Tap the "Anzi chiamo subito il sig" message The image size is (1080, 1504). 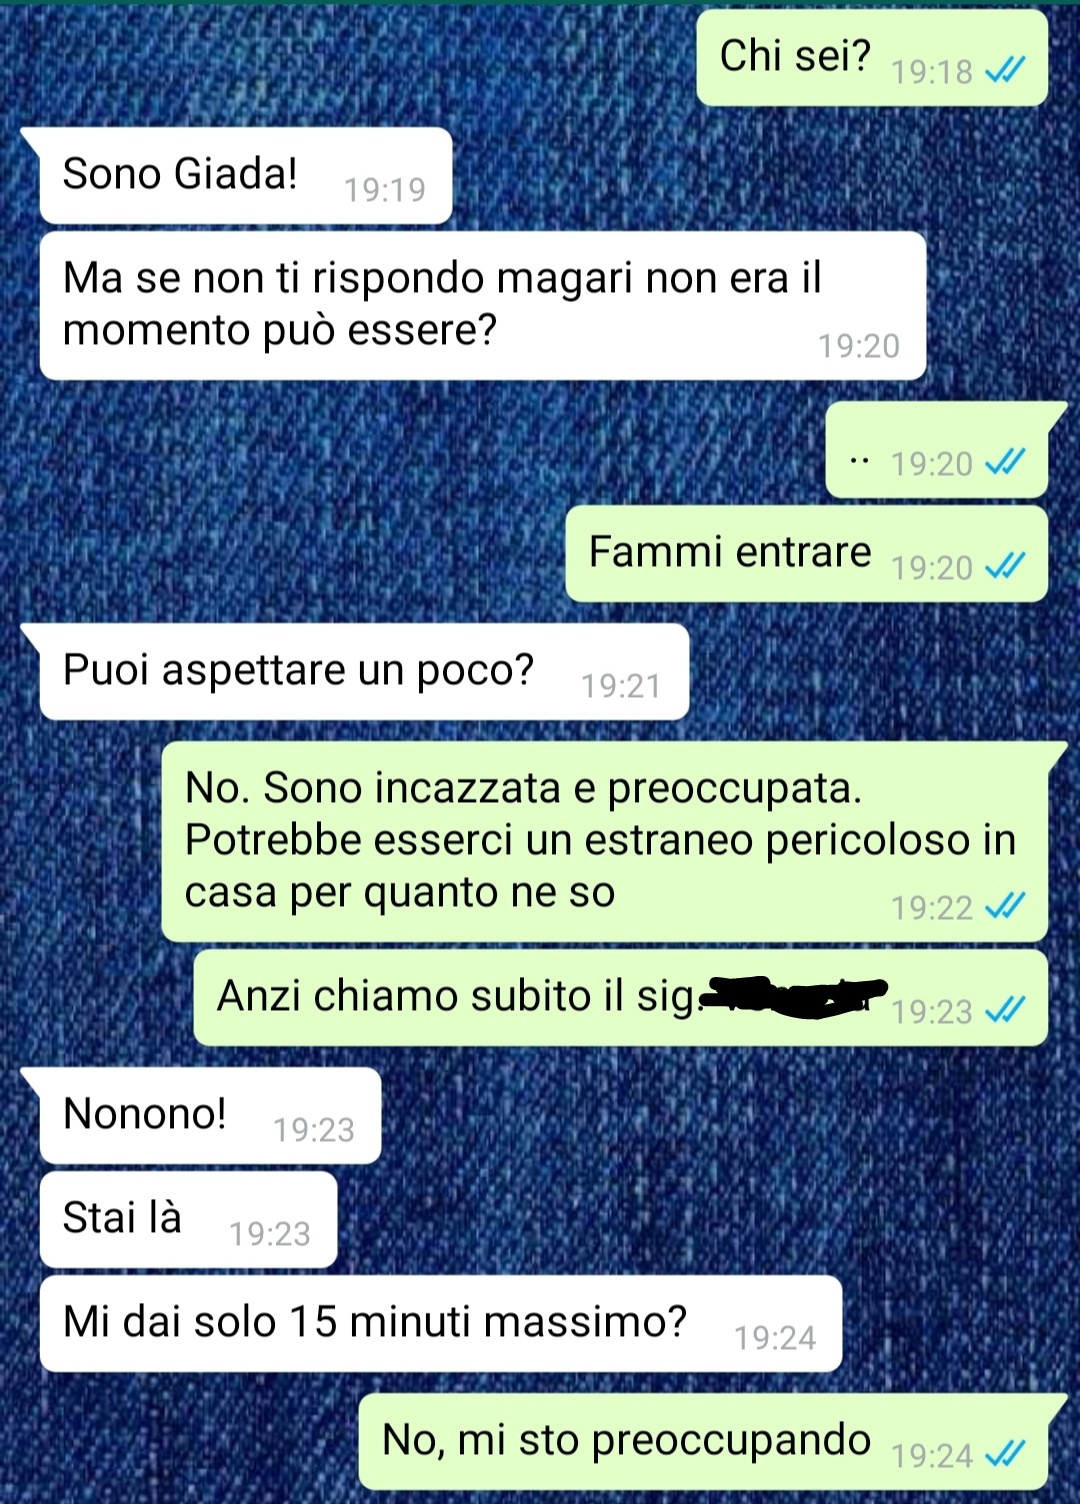tap(621, 998)
